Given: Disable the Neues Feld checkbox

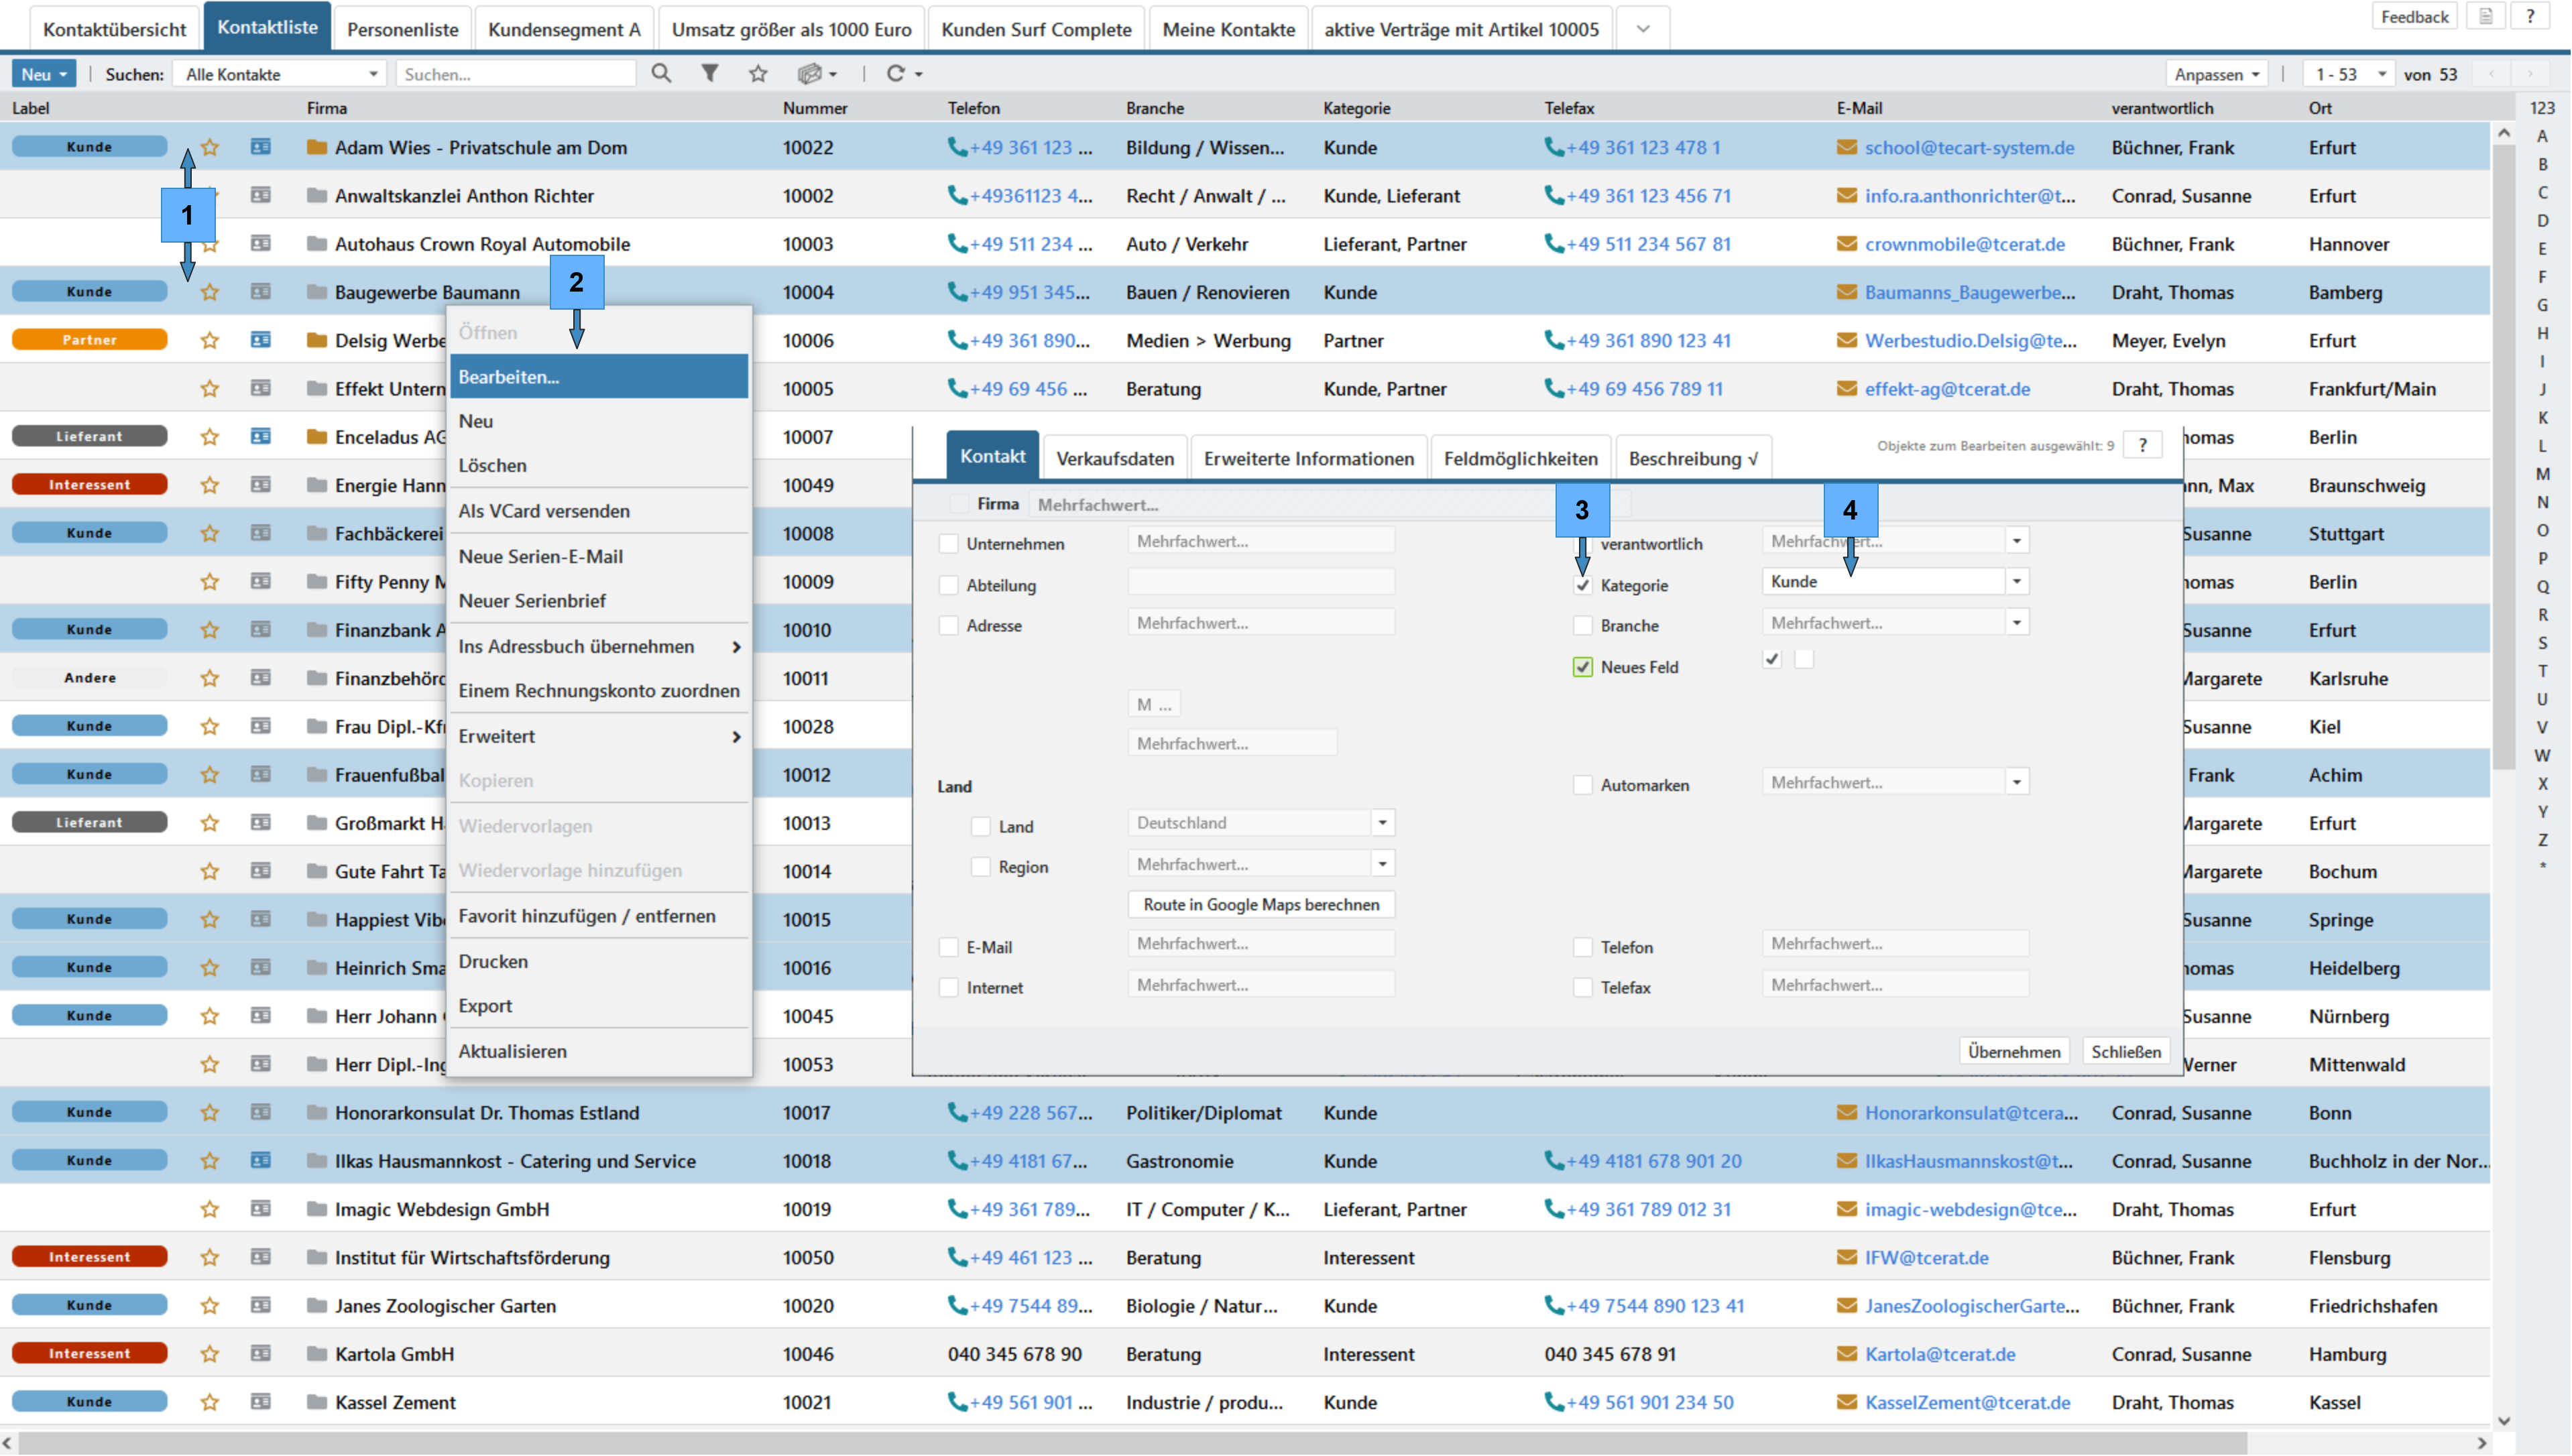Looking at the screenshot, I should [x=1583, y=667].
